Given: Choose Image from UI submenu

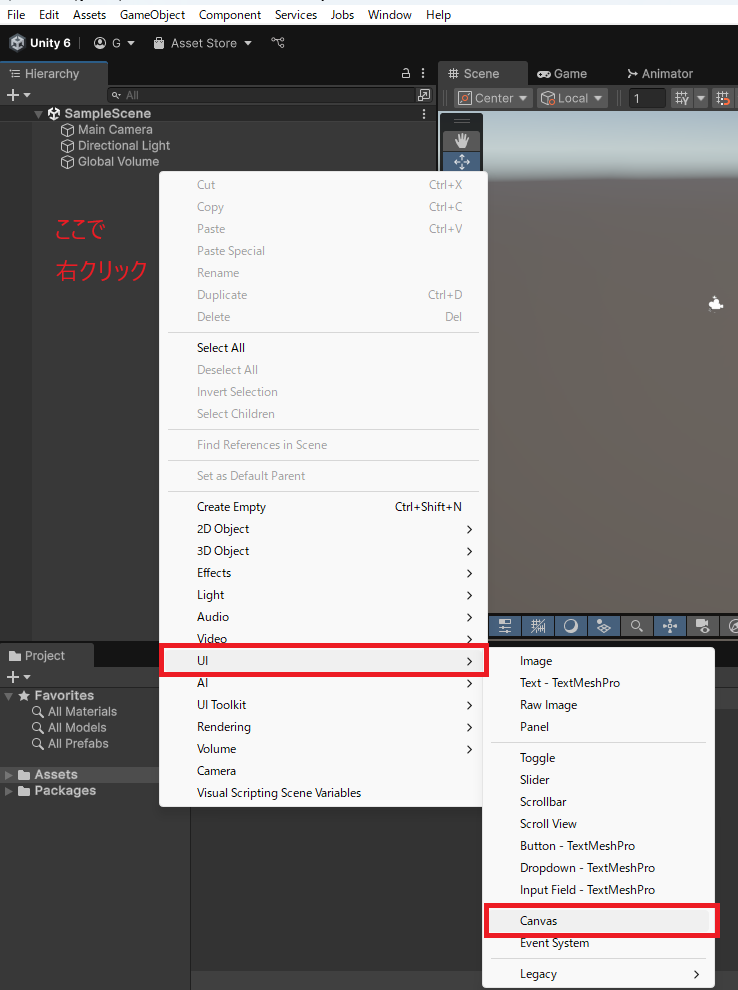Looking at the screenshot, I should pyautogui.click(x=600, y=660).
